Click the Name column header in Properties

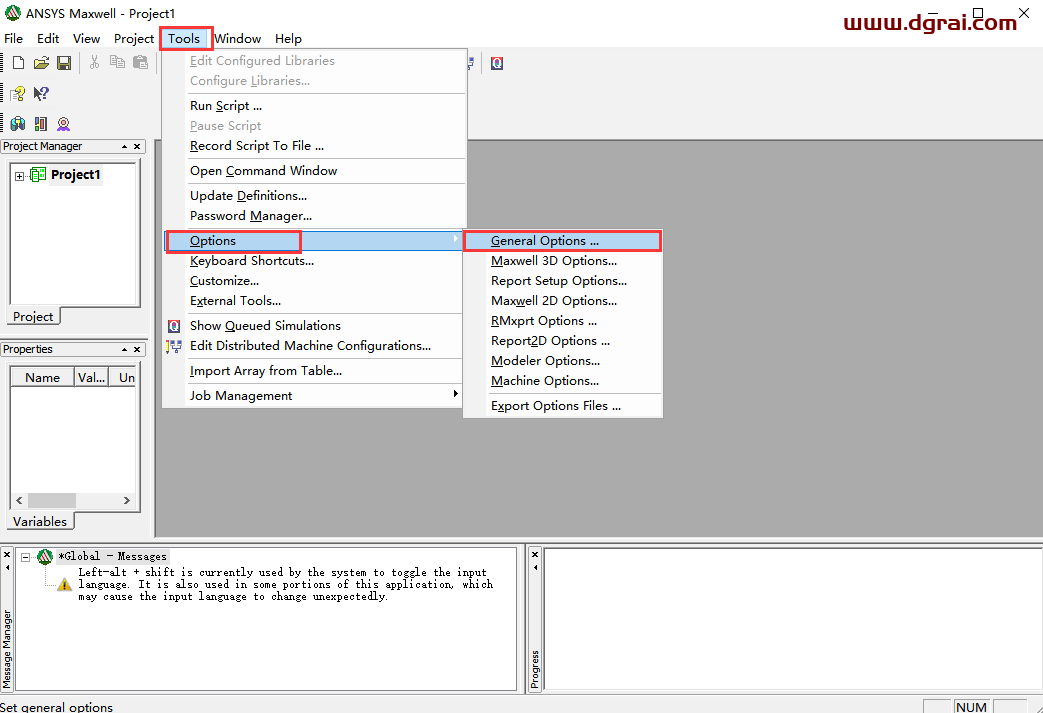[43, 377]
